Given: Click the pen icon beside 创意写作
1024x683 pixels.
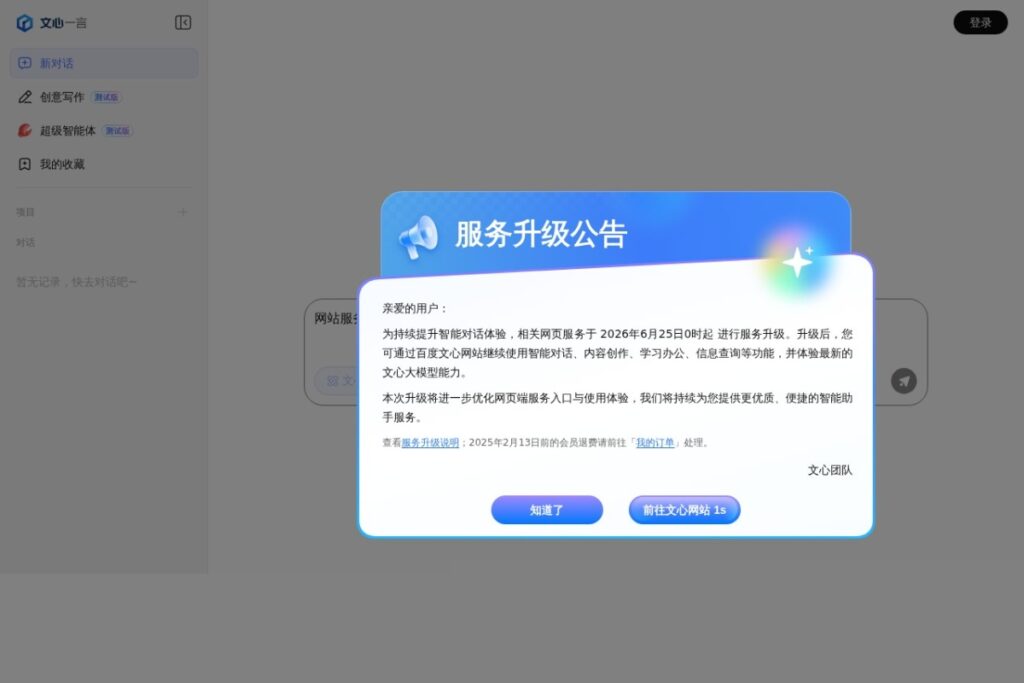Looking at the screenshot, I should [25, 97].
